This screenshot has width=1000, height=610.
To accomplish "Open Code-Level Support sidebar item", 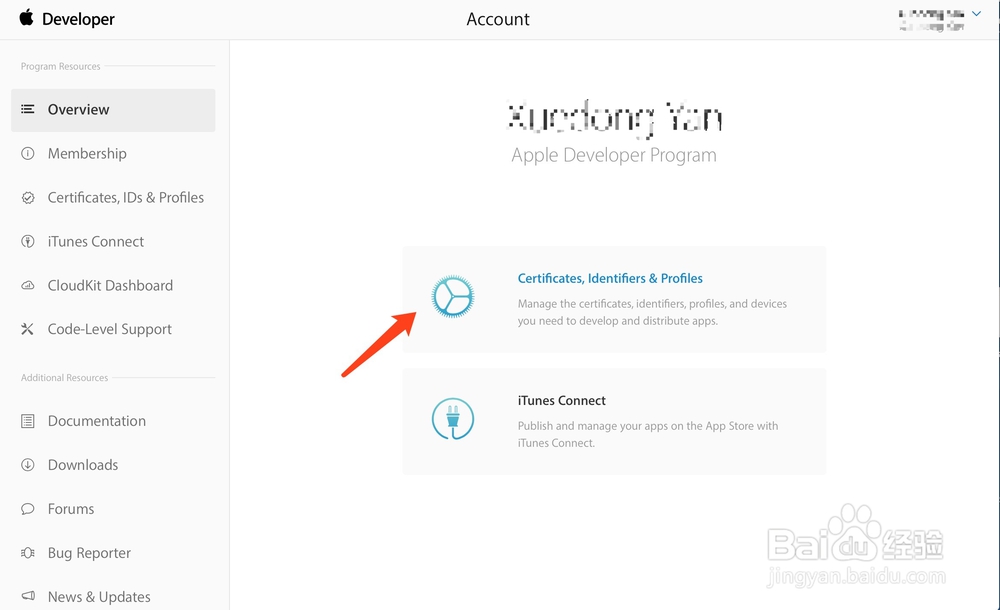I will point(110,329).
